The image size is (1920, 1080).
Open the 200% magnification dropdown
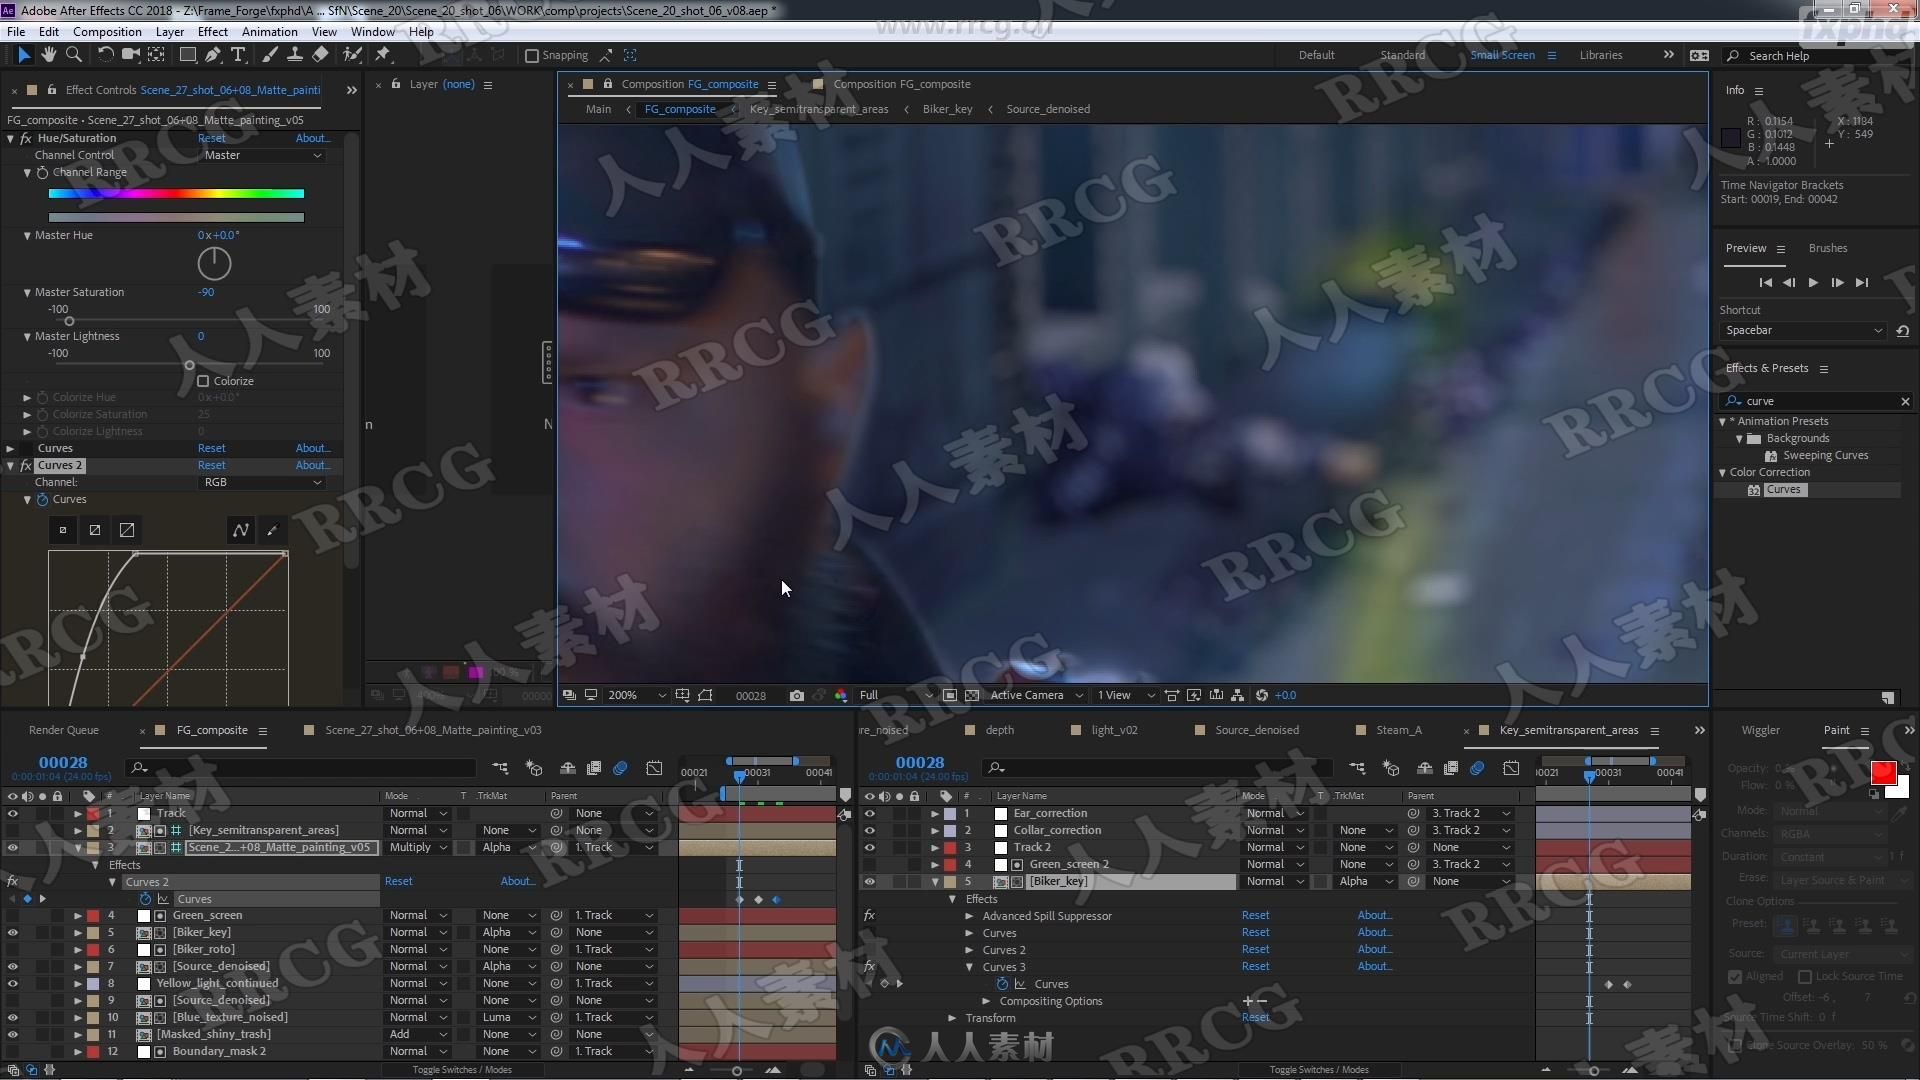click(637, 695)
